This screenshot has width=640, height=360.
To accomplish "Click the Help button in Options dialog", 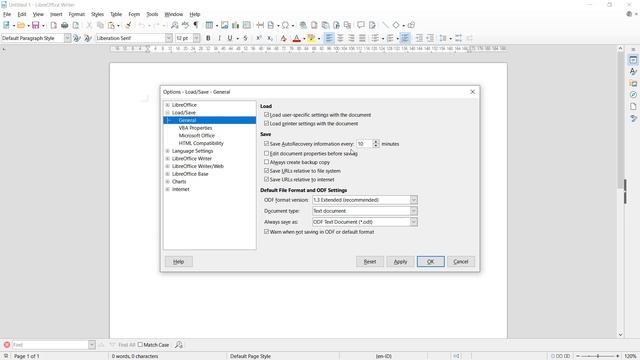I will 179,262.
